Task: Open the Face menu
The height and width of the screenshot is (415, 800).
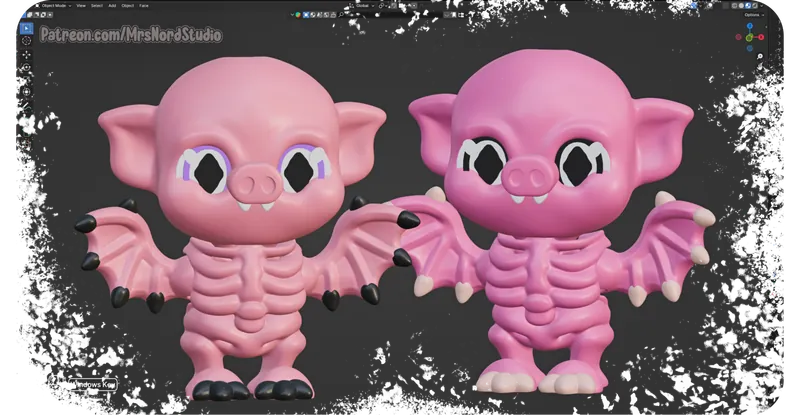Action: pos(144,6)
